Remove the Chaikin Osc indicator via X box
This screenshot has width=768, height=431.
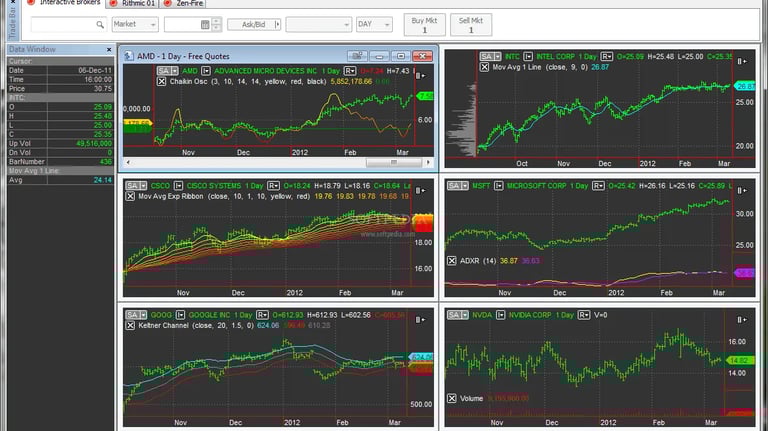coord(162,81)
